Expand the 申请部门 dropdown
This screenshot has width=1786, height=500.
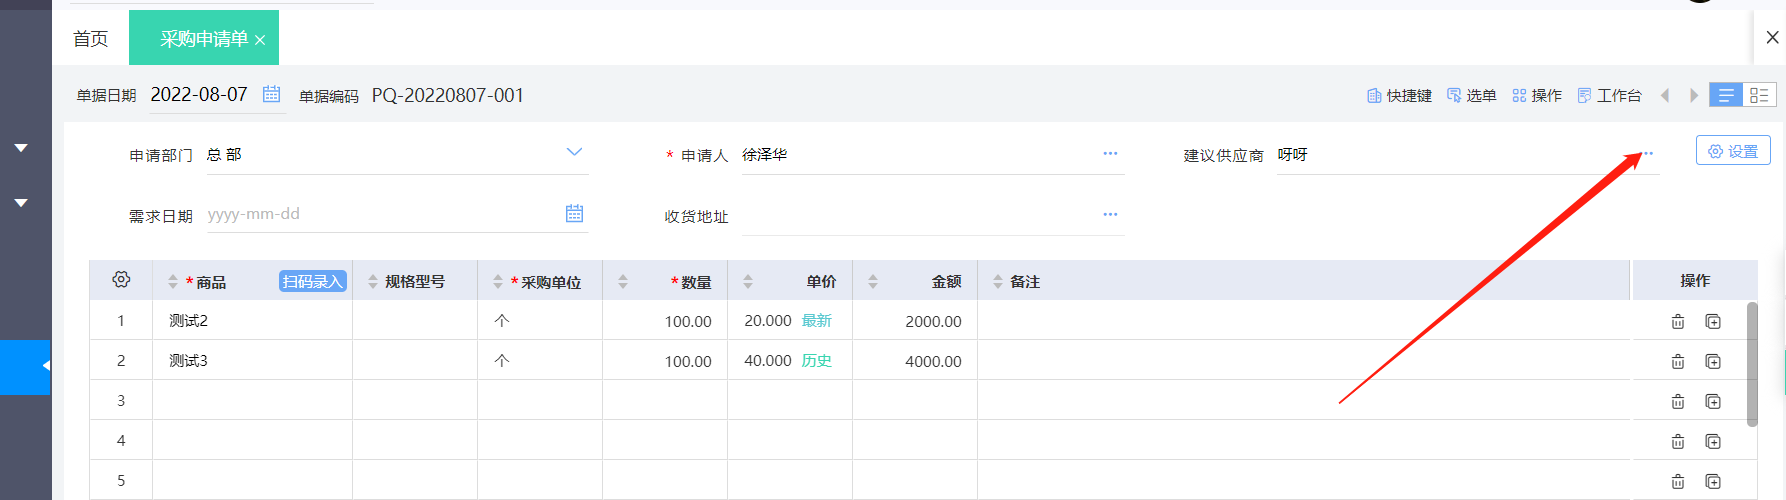[574, 153]
